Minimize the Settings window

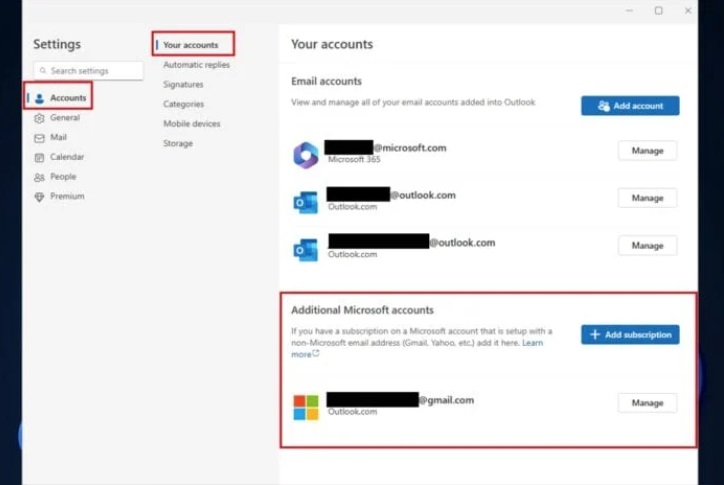pos(629,11)
